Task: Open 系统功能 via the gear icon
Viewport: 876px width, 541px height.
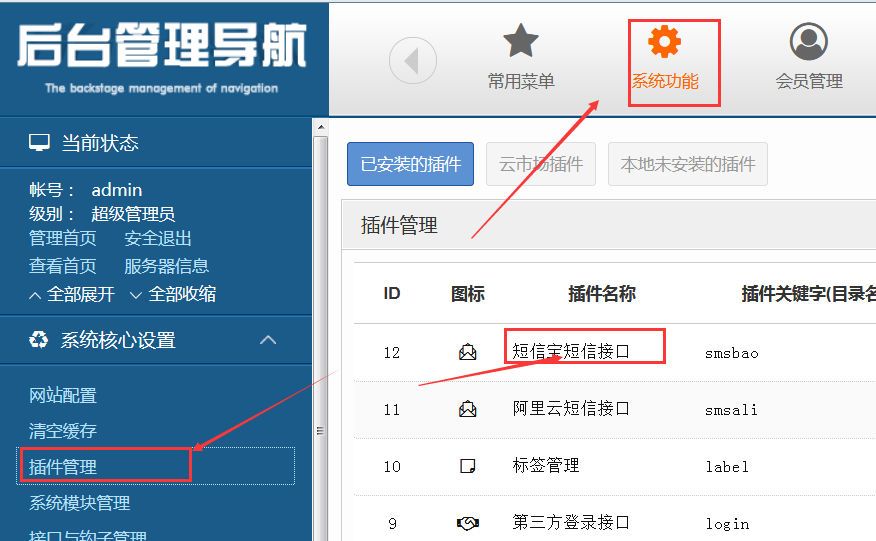Action: 664,42
